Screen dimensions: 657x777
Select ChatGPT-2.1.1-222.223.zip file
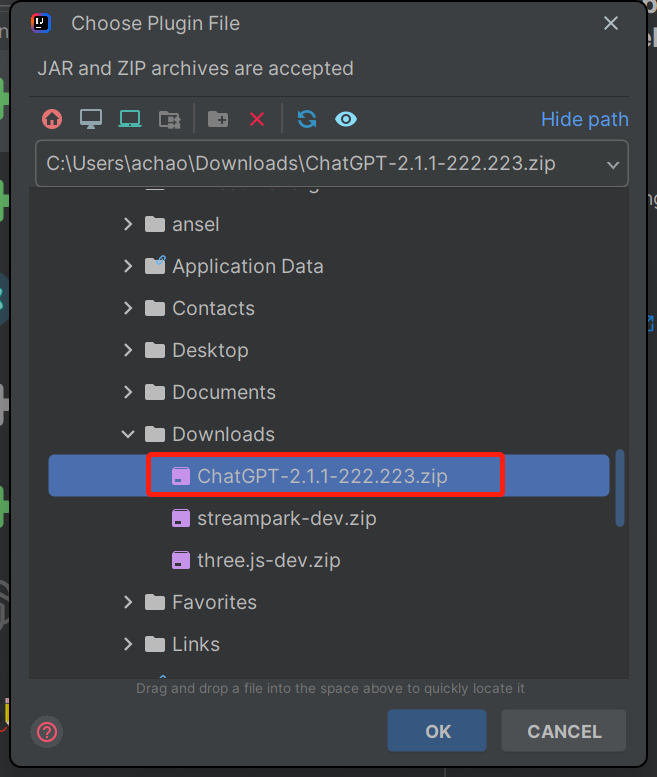pos(322,476)
